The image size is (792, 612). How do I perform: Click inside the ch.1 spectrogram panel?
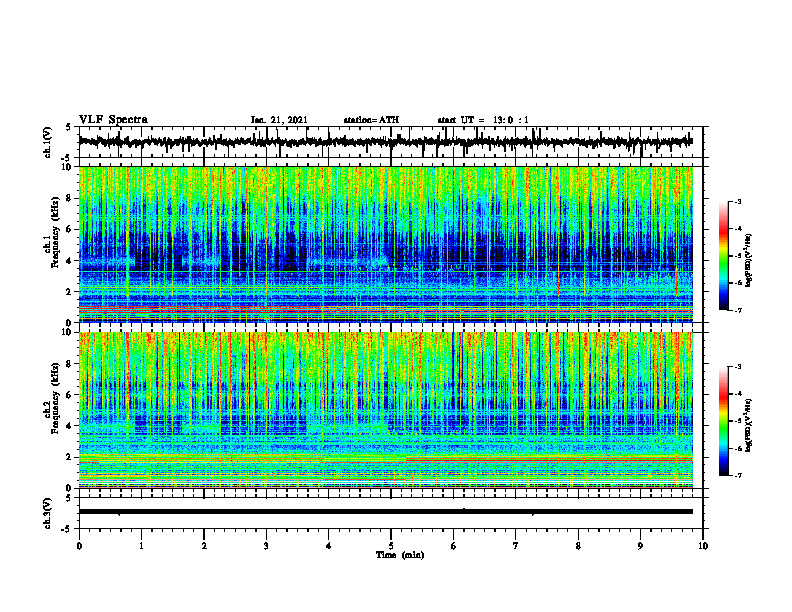[385, 244]
